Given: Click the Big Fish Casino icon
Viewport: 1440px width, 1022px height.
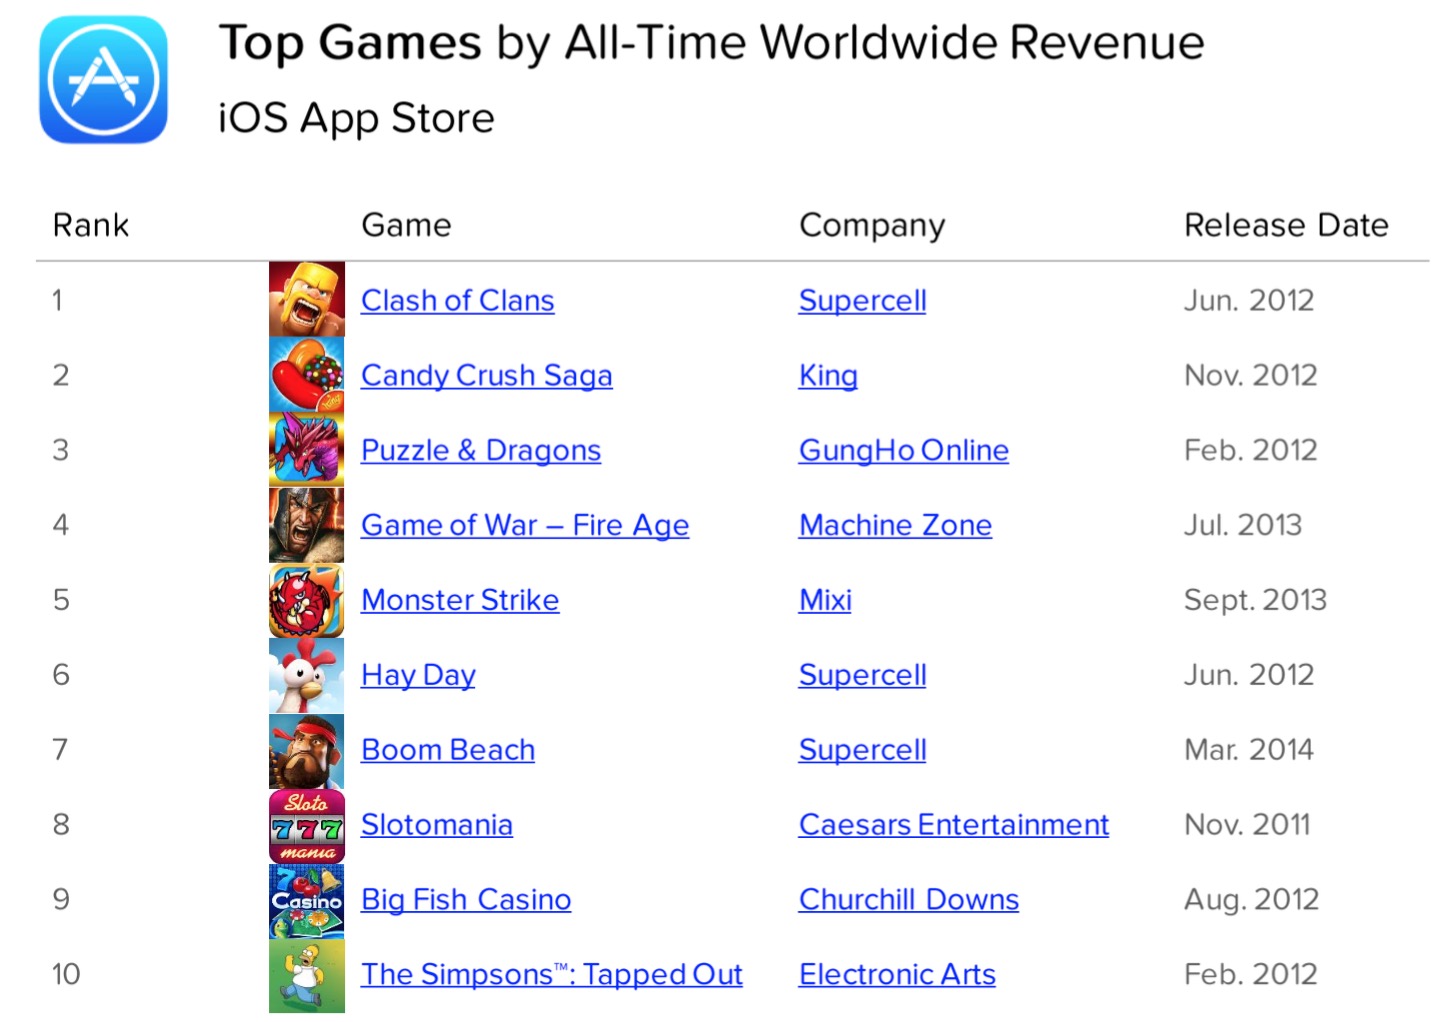Looking at the screenshot, I should click(306, 900).
